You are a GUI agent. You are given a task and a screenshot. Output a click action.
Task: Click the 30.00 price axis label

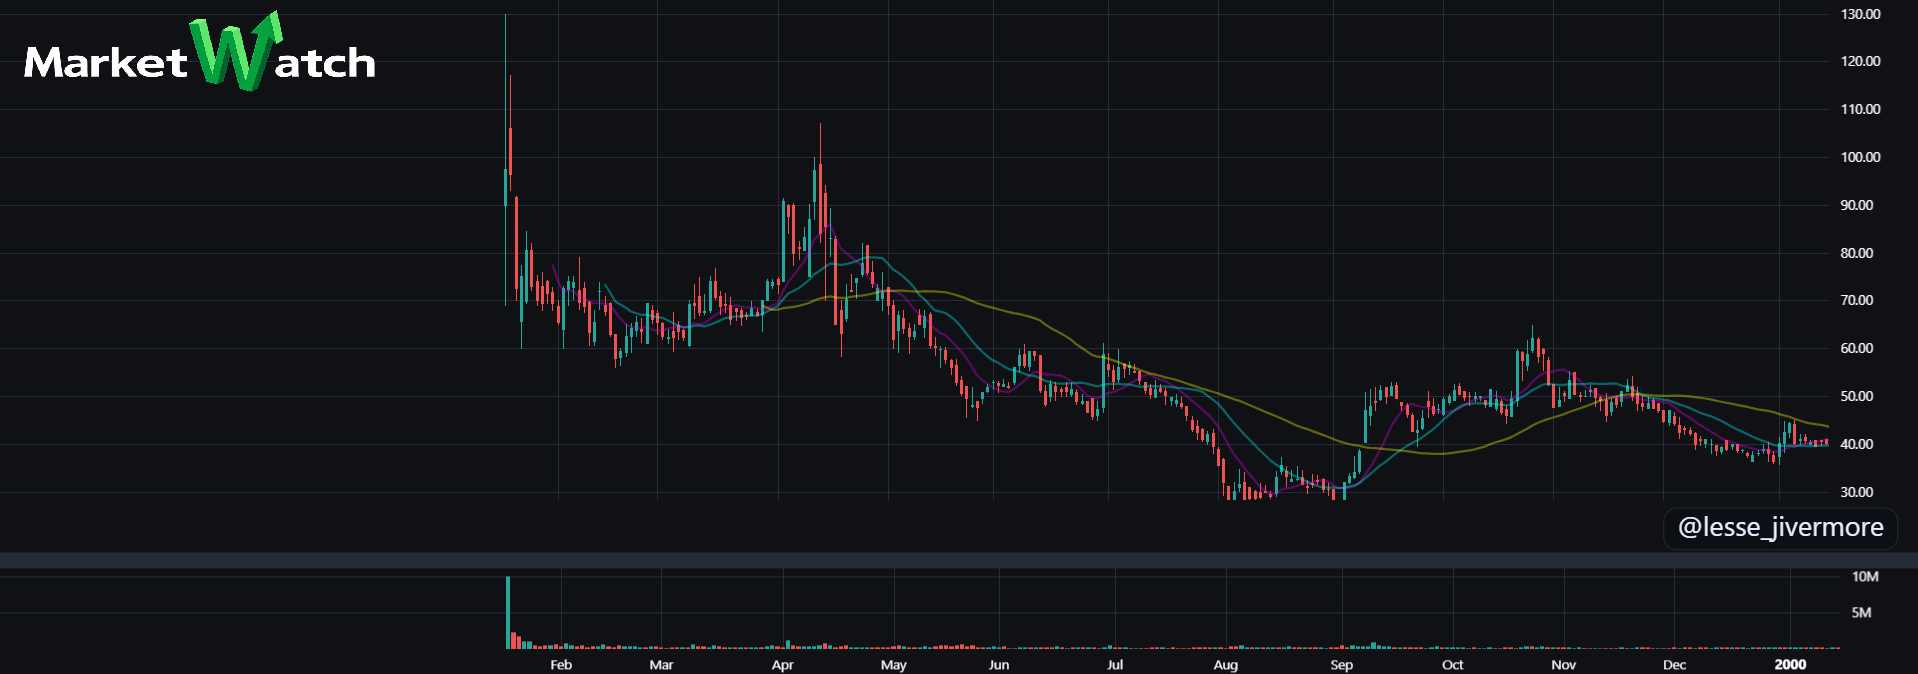[1857, 492]
